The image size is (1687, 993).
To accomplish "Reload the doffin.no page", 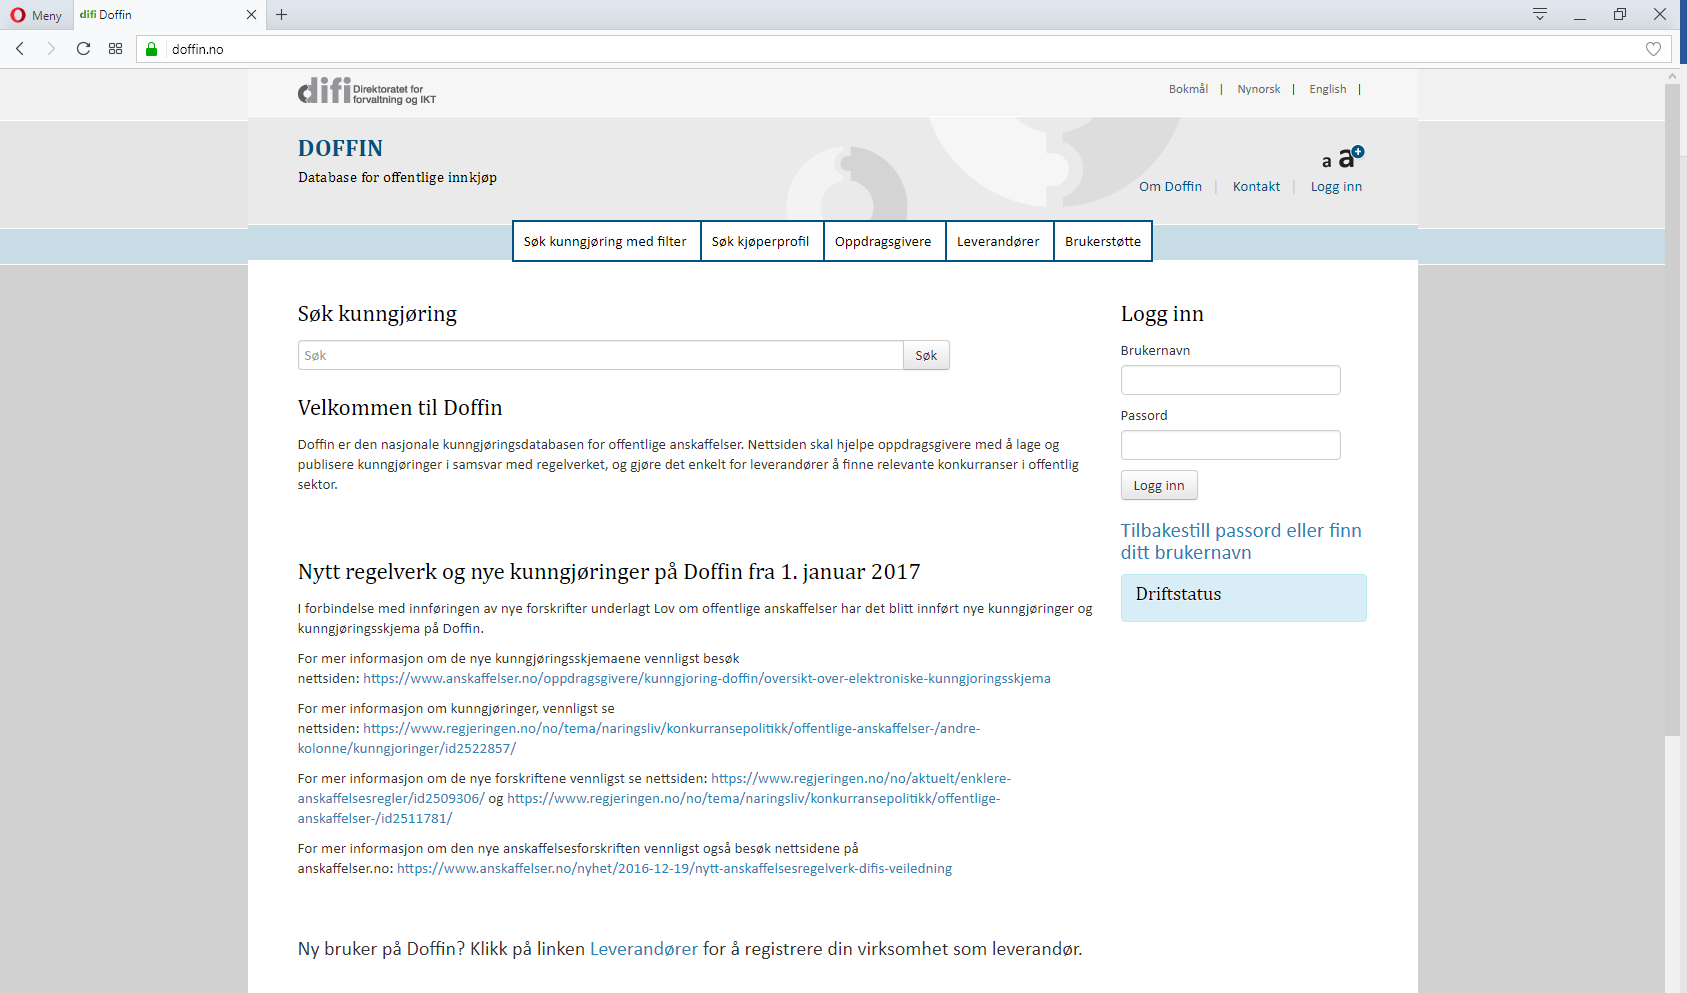I will [x=83, y=48].
